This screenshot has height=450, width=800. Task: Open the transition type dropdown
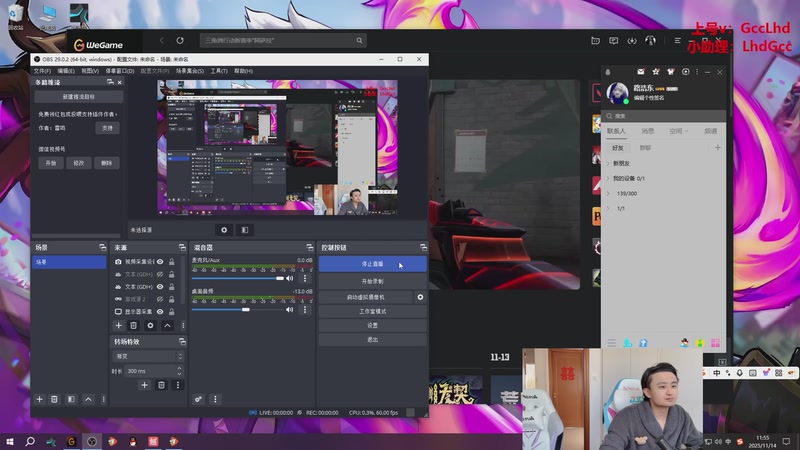coord(147,356)
